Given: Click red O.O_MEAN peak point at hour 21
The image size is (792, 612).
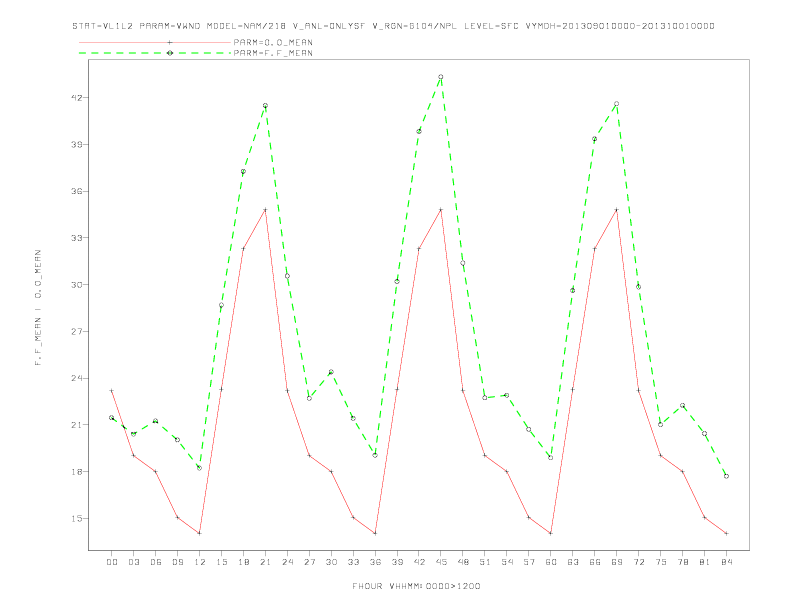Looking at the screenshot, I should 265,210.
